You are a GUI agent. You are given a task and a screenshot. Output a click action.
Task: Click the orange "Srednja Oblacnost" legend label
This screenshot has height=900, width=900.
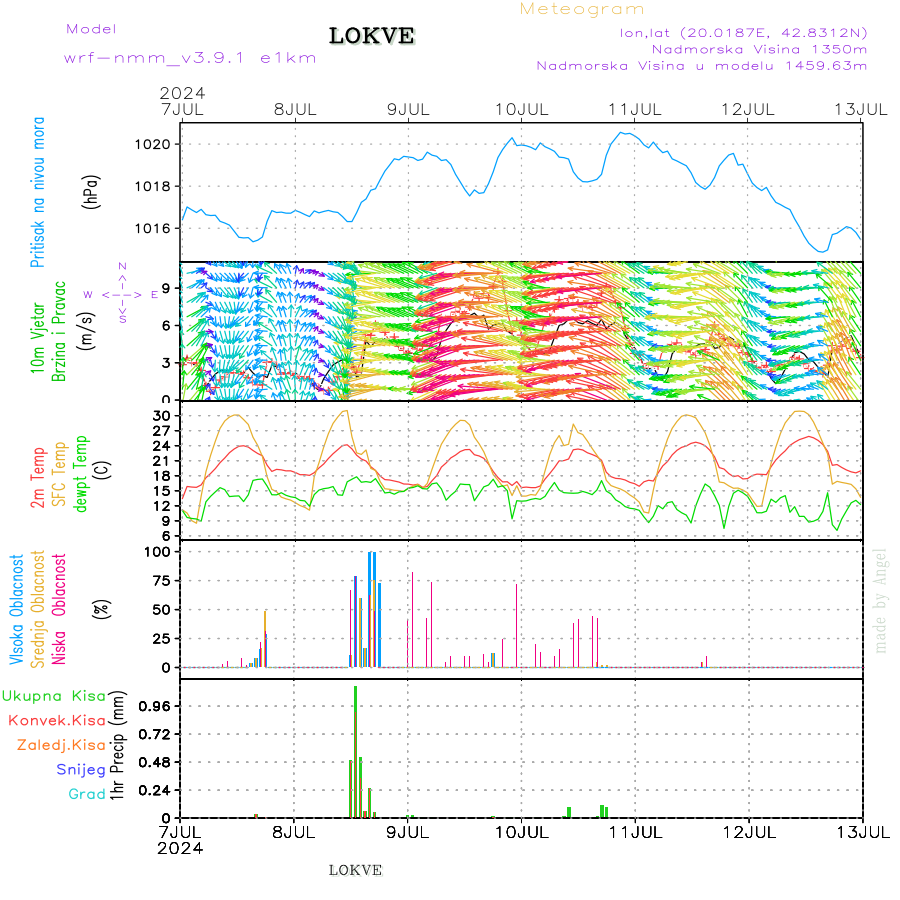[x=37, y=609]
